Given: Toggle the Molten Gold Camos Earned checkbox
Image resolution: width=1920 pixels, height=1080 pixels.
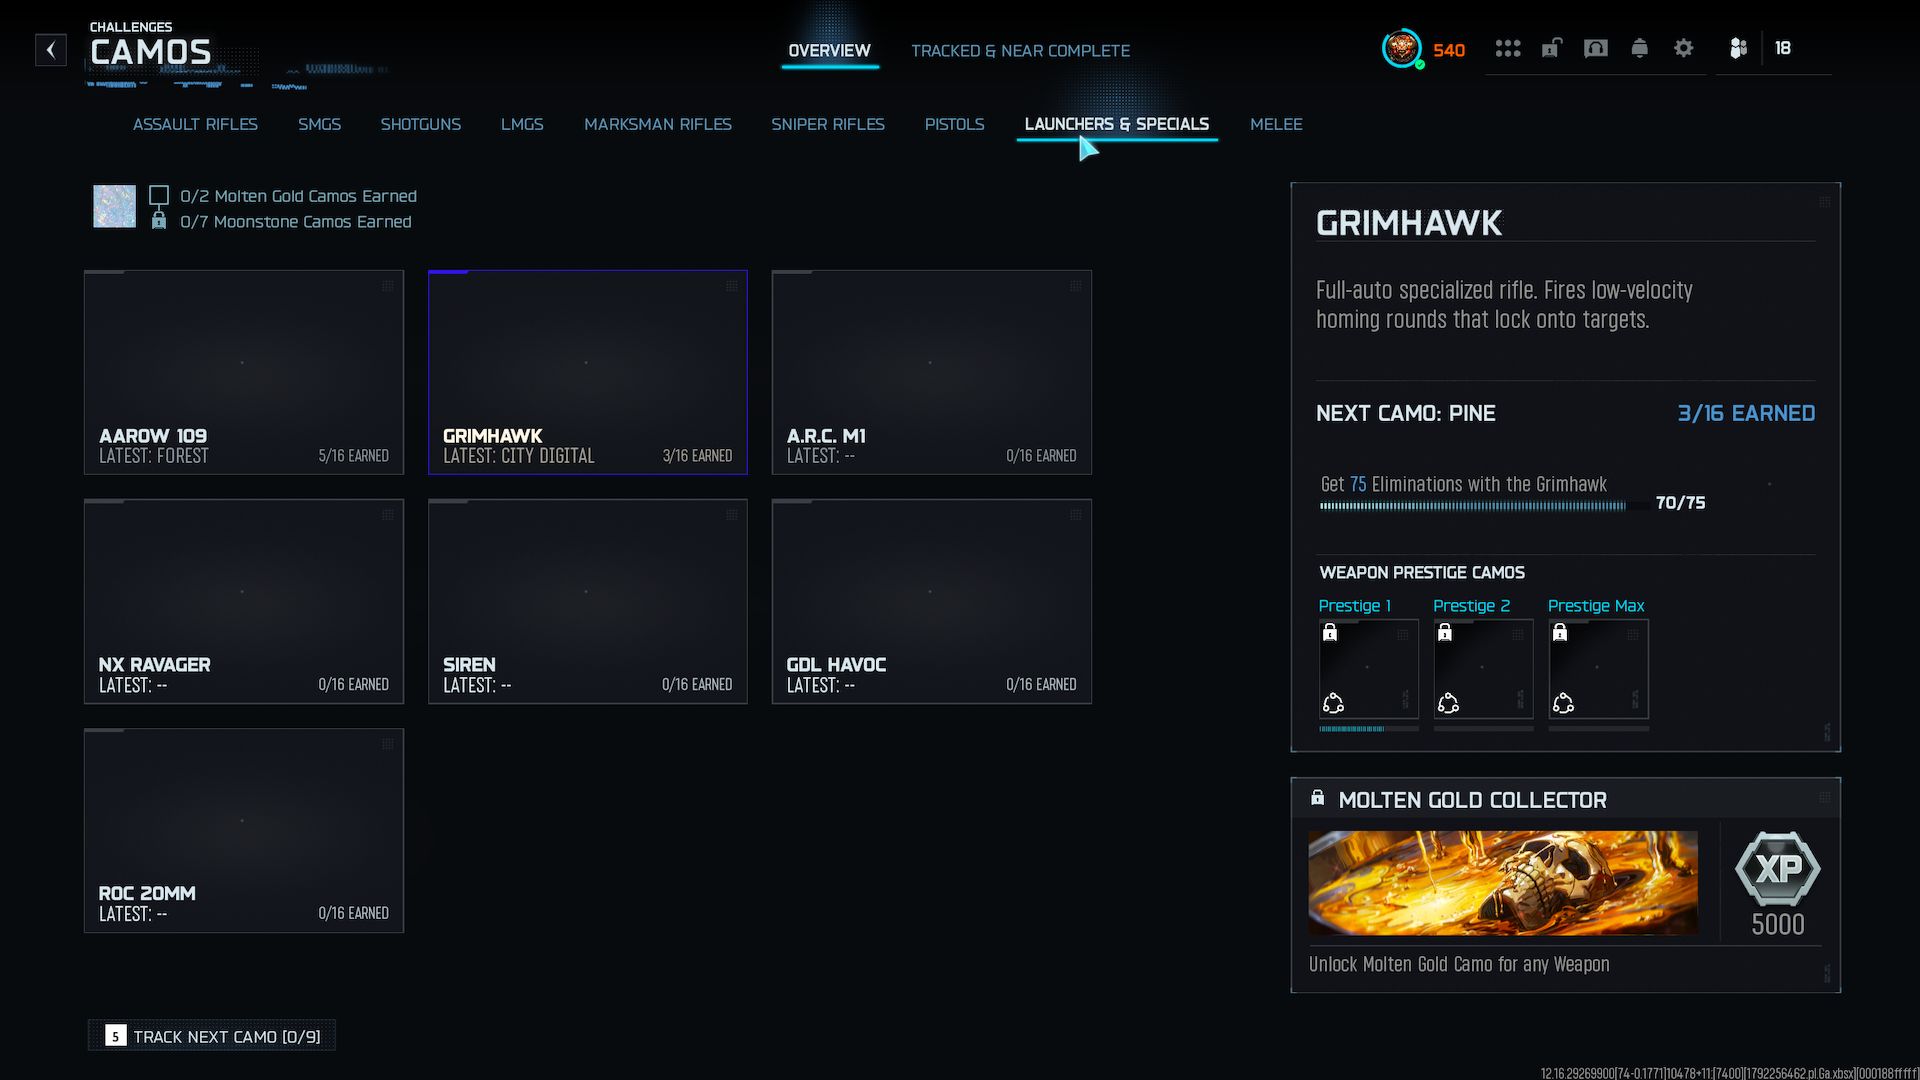Looking at the screenshot, I should click(x=159, y=196).
